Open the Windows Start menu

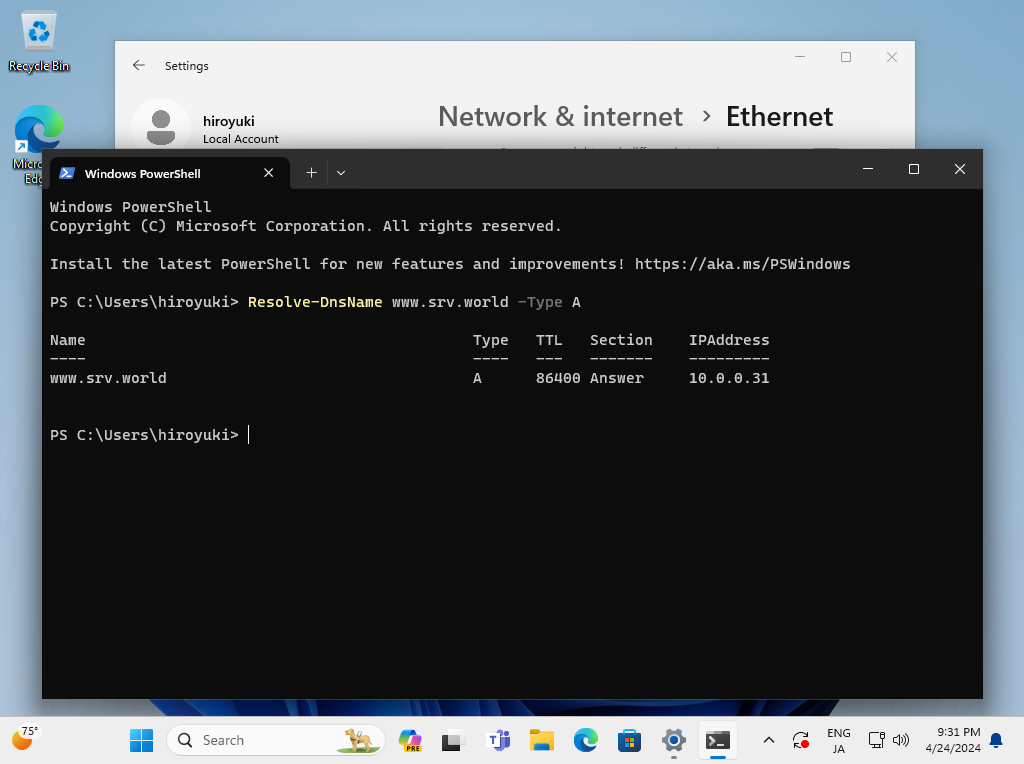coord(141,740)
